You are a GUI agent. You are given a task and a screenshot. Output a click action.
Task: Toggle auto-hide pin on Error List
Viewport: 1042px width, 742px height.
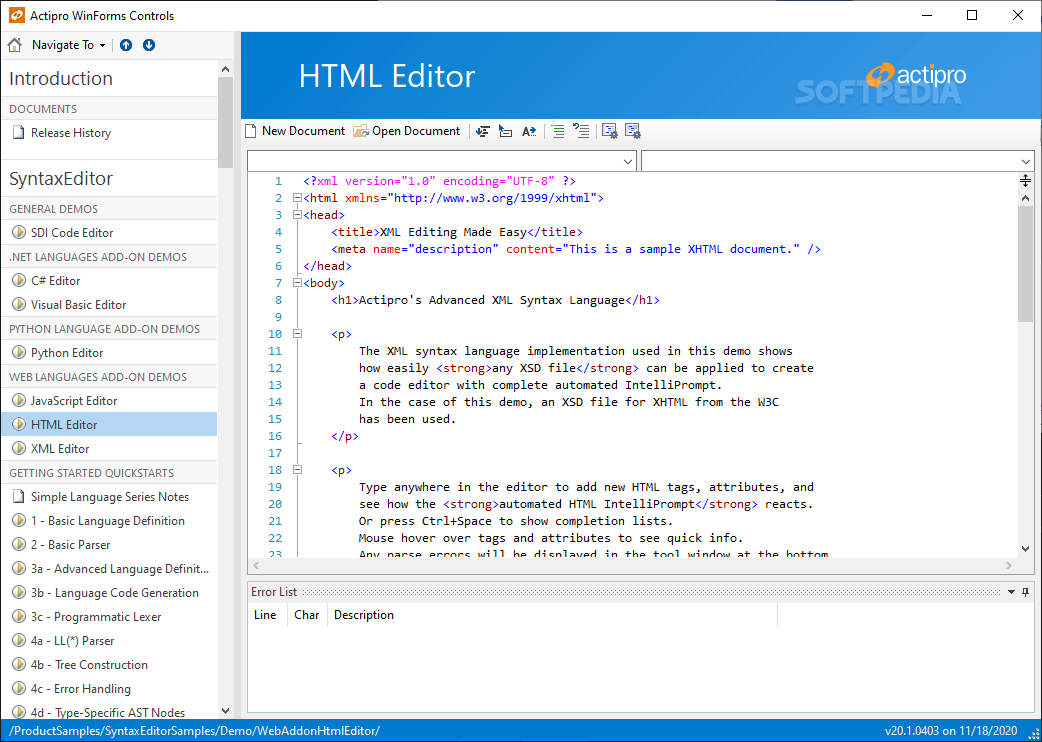point(1025,592)
